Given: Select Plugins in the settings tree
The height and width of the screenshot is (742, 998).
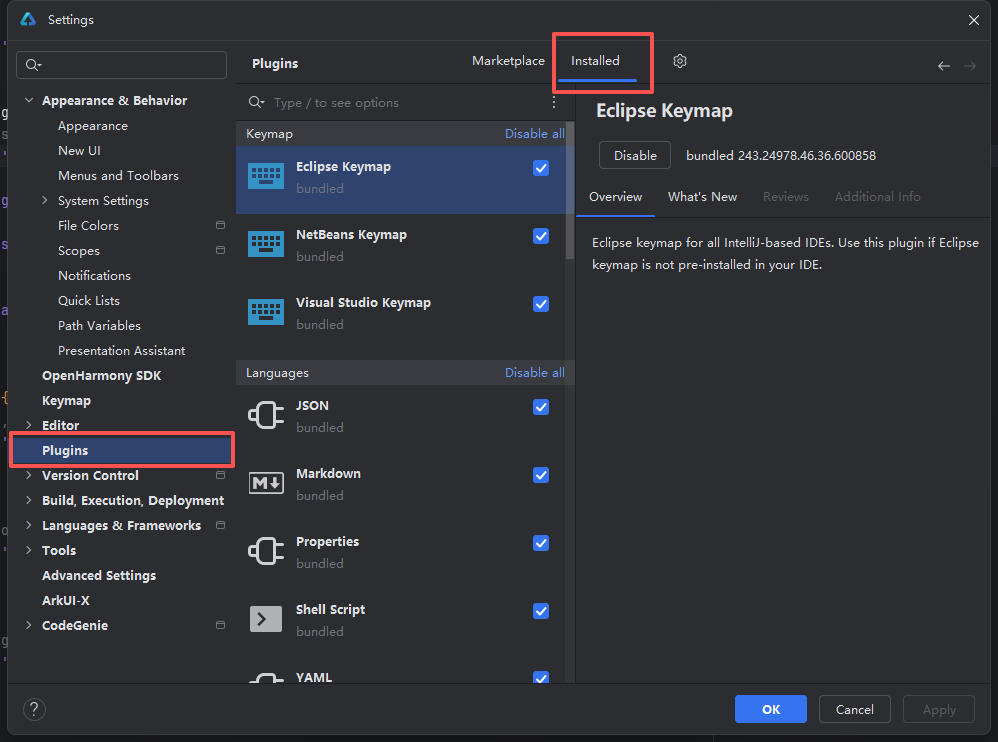Looking at the screenshot, I should 122,450.
